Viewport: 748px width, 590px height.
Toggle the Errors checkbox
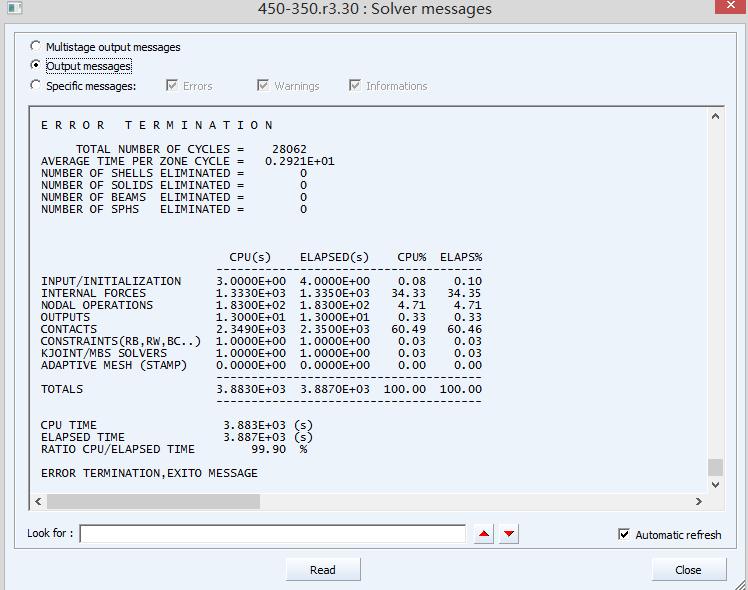(172, 86)
